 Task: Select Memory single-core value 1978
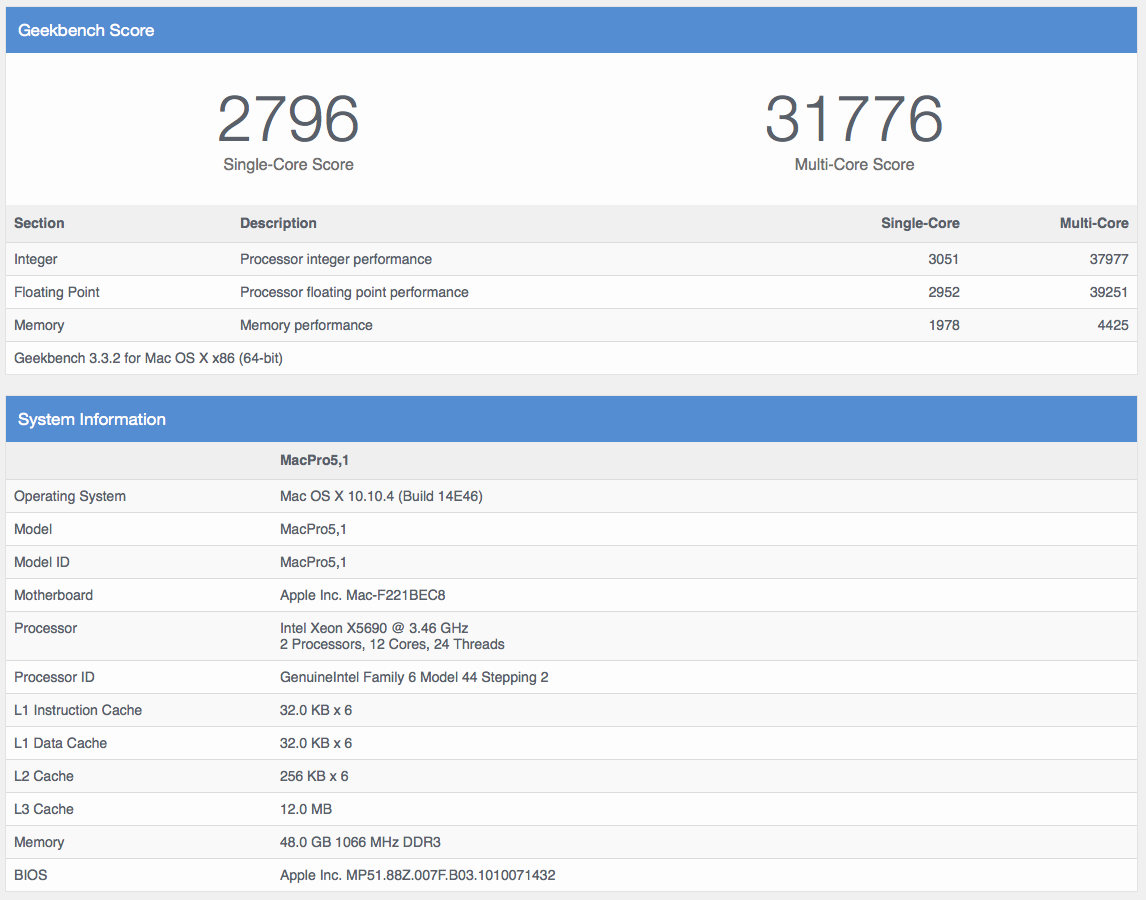[x=944, y=325]
